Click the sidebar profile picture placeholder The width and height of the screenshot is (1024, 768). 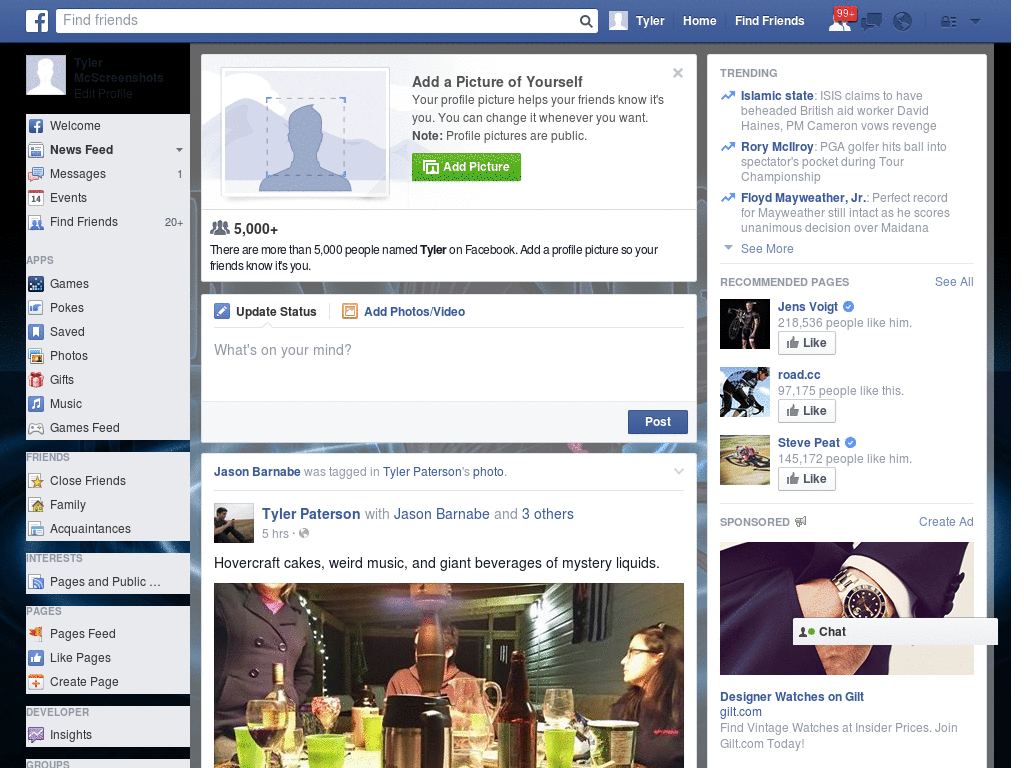(x=46, y=75)
